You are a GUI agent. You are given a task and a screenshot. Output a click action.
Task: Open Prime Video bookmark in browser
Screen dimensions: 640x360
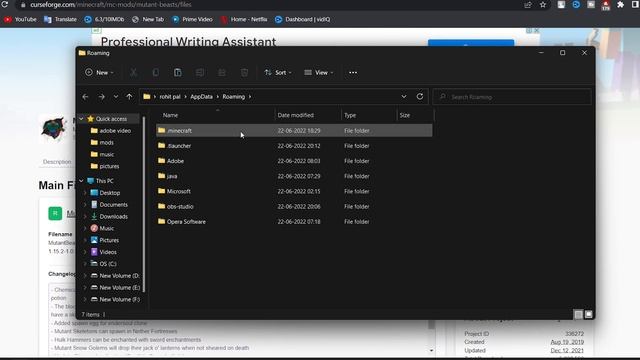point(192,19)
